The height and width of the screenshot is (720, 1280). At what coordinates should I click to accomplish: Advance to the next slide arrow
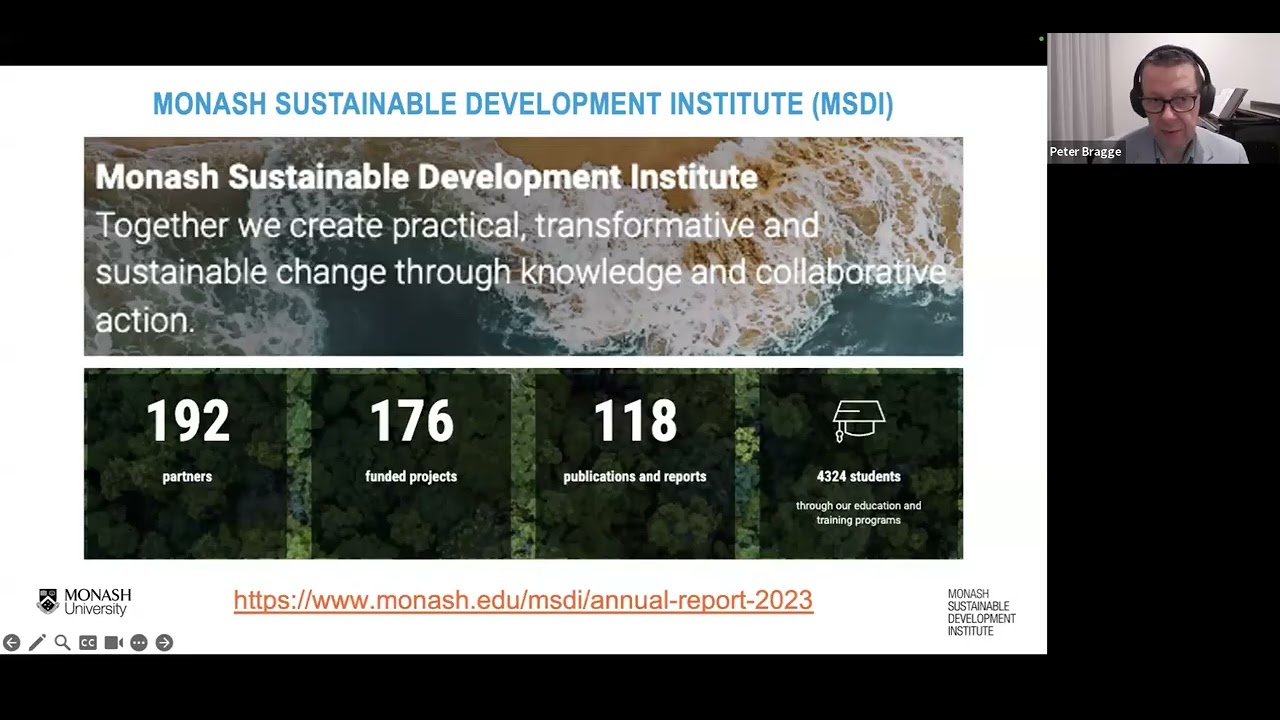pos(164,643)
